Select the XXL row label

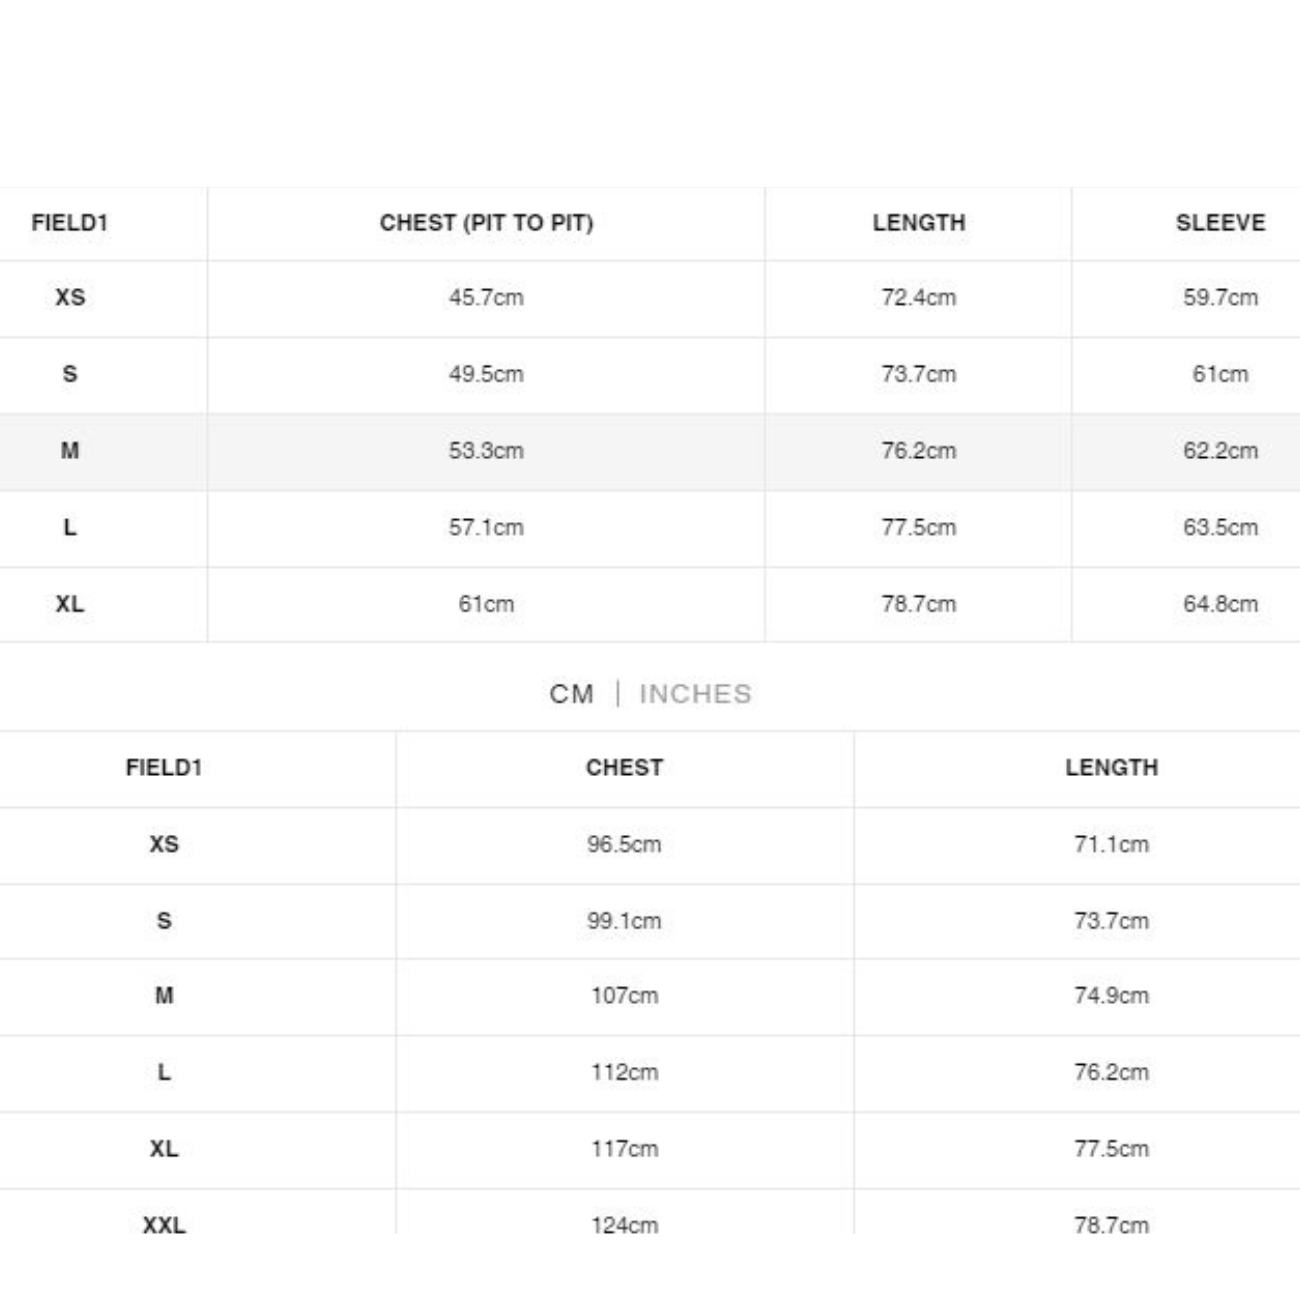(x=164, y=1225)
